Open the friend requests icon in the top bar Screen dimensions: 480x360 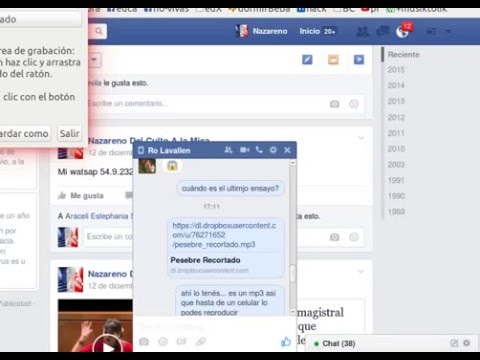click(362, 32)
